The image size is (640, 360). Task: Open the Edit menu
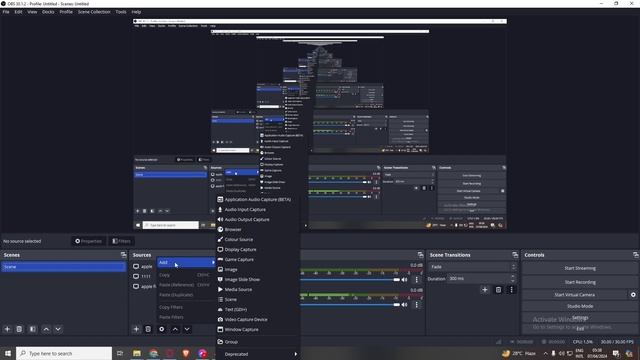tap(18, 12)
